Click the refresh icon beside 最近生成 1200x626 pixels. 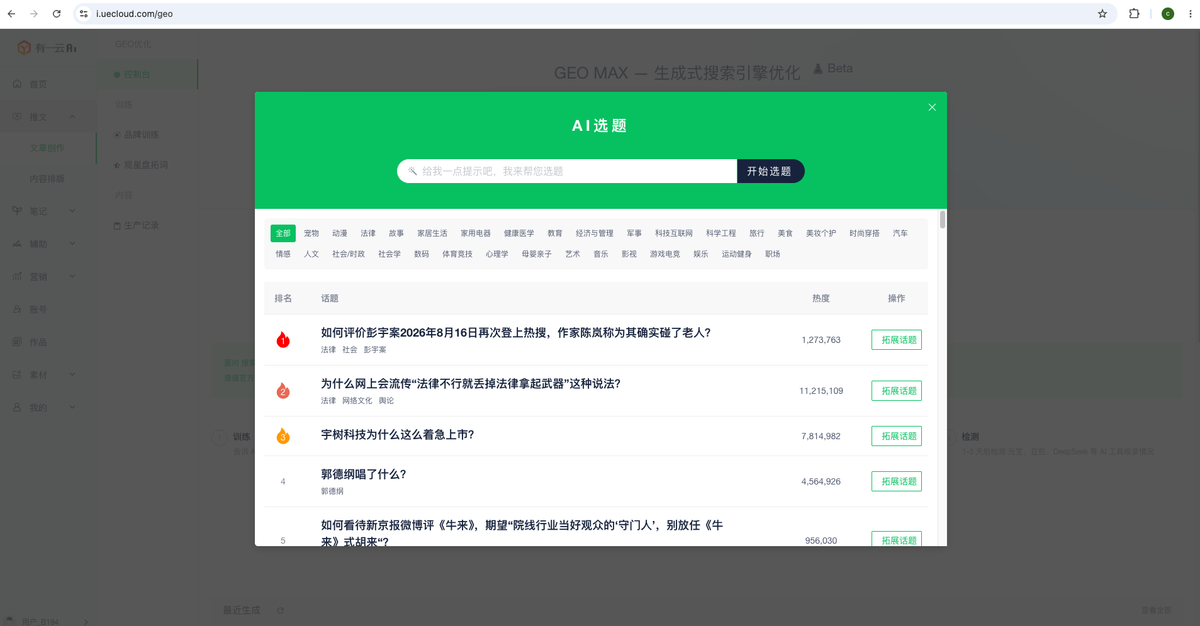[x=281, y=610]
